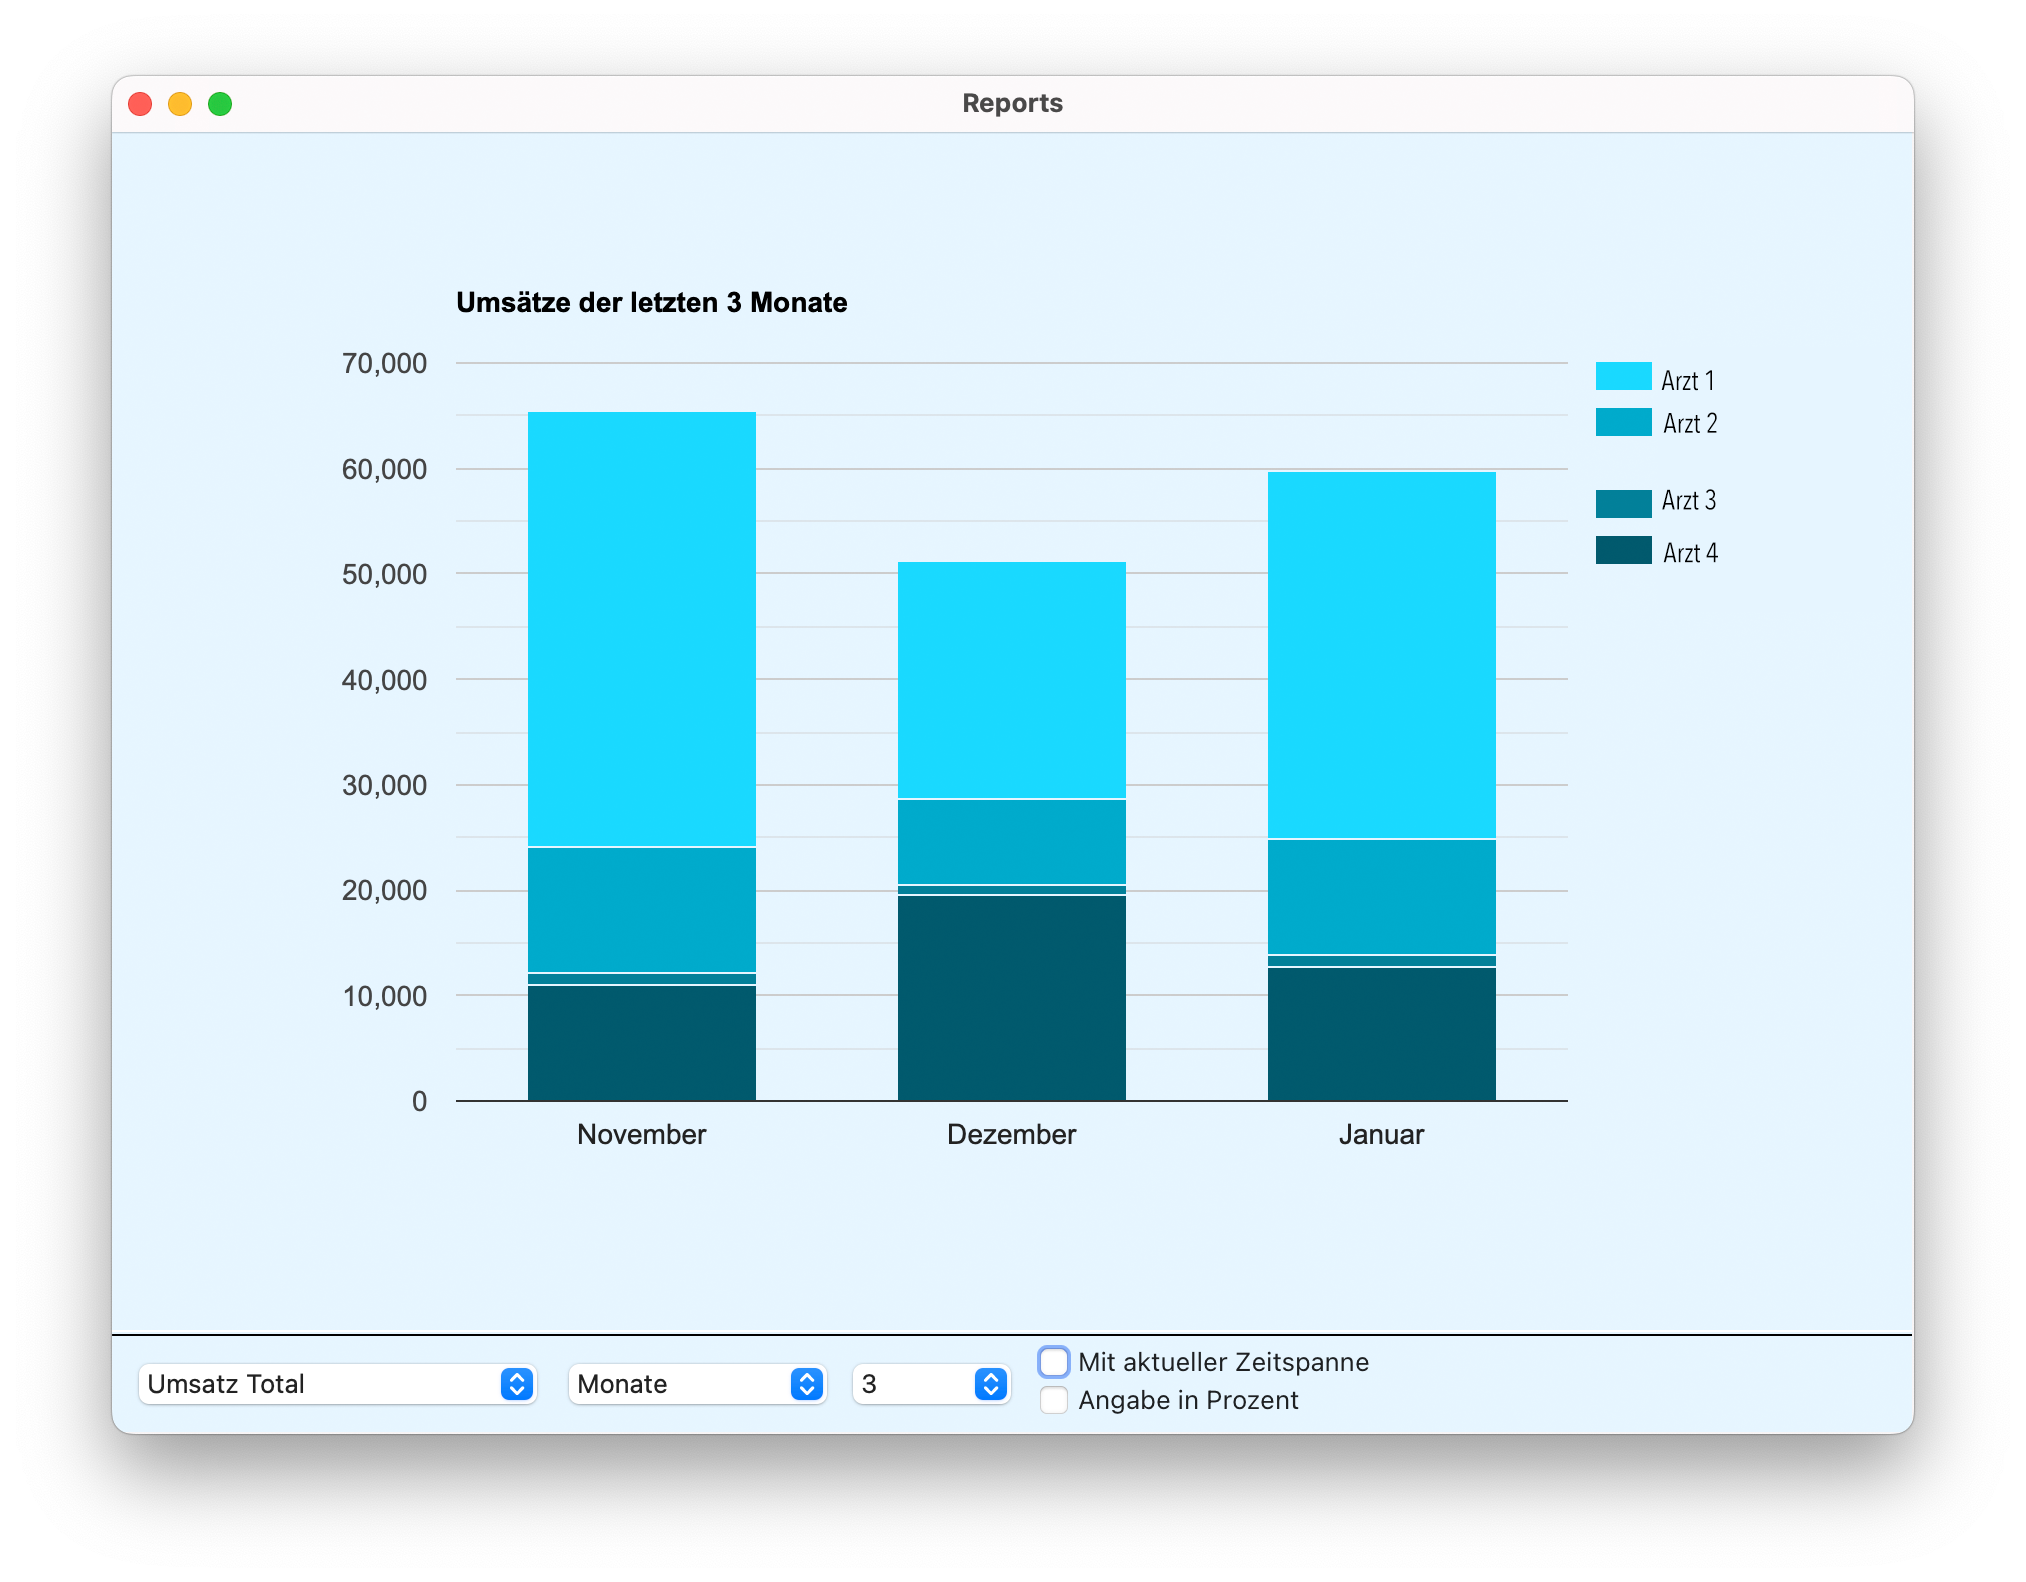Screen dimensions: 2026x1582
Task: Click the Arzt 3 legend color swatch
Action: pos(1622,503)
